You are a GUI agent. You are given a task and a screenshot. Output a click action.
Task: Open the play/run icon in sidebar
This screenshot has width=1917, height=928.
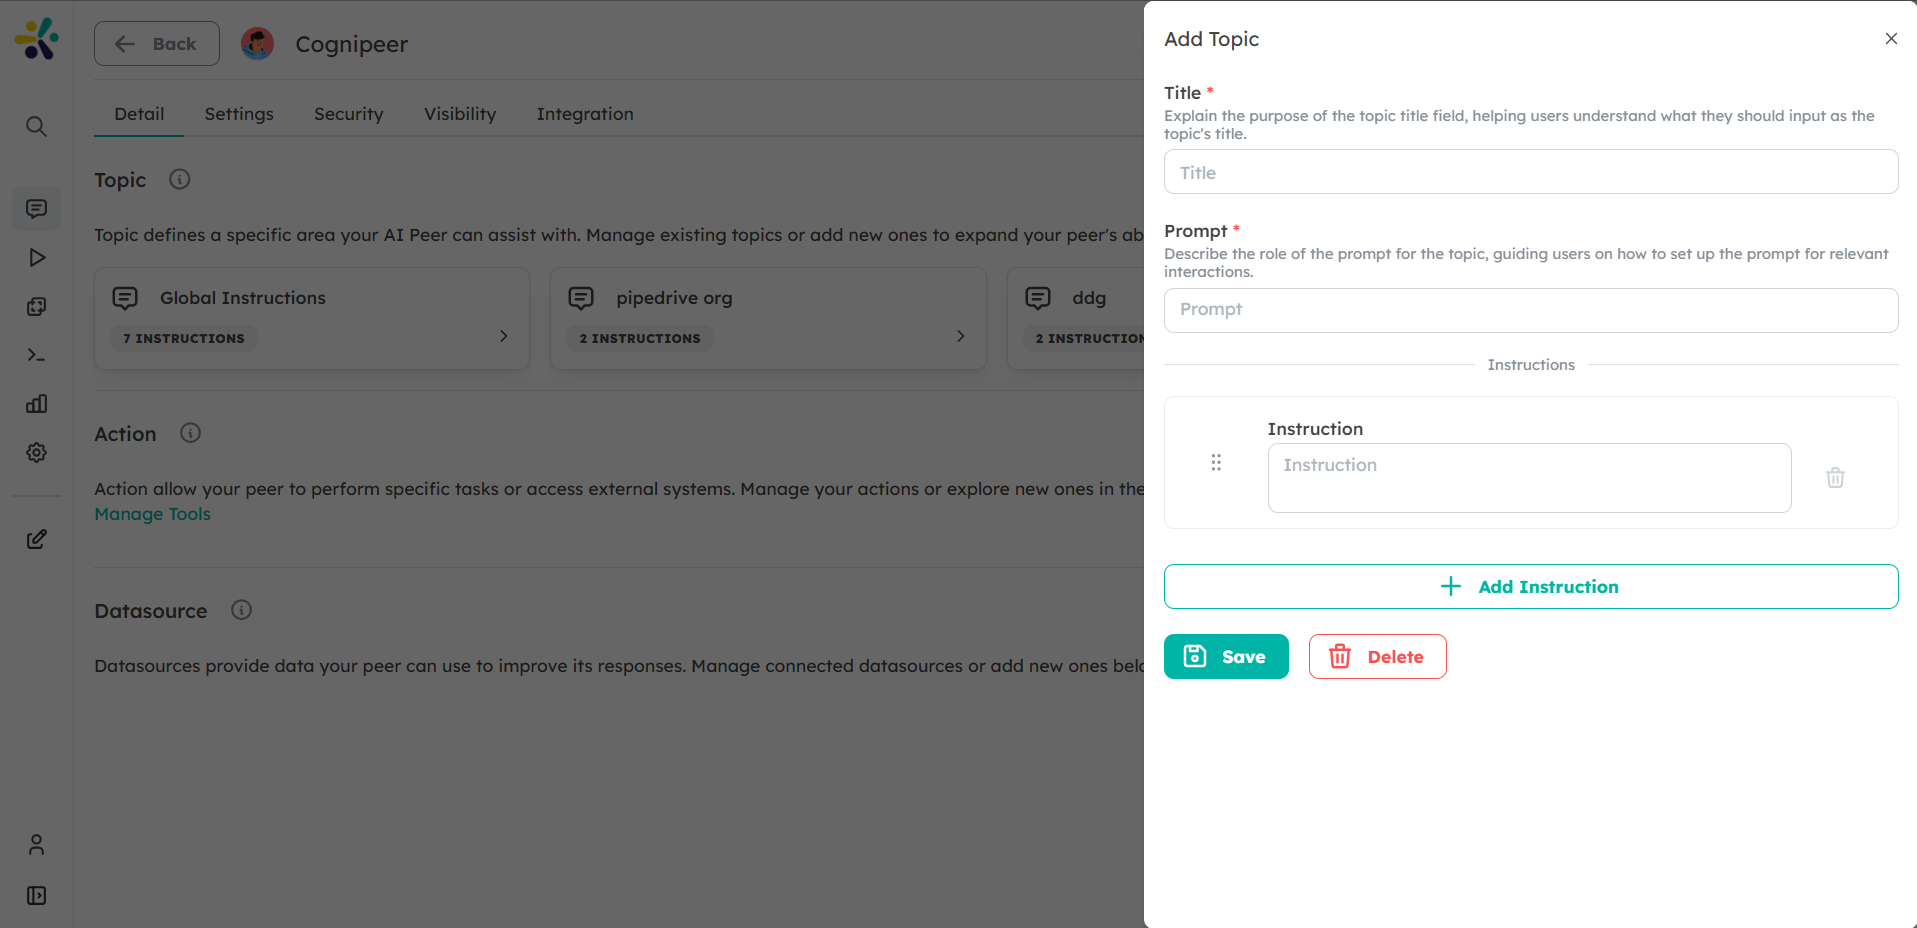(37, 258)
